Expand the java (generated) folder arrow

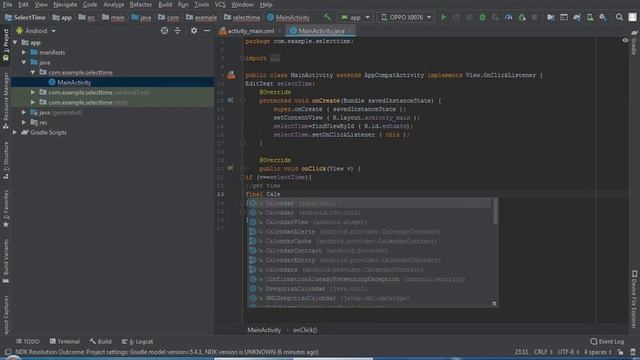coord(24,112)
